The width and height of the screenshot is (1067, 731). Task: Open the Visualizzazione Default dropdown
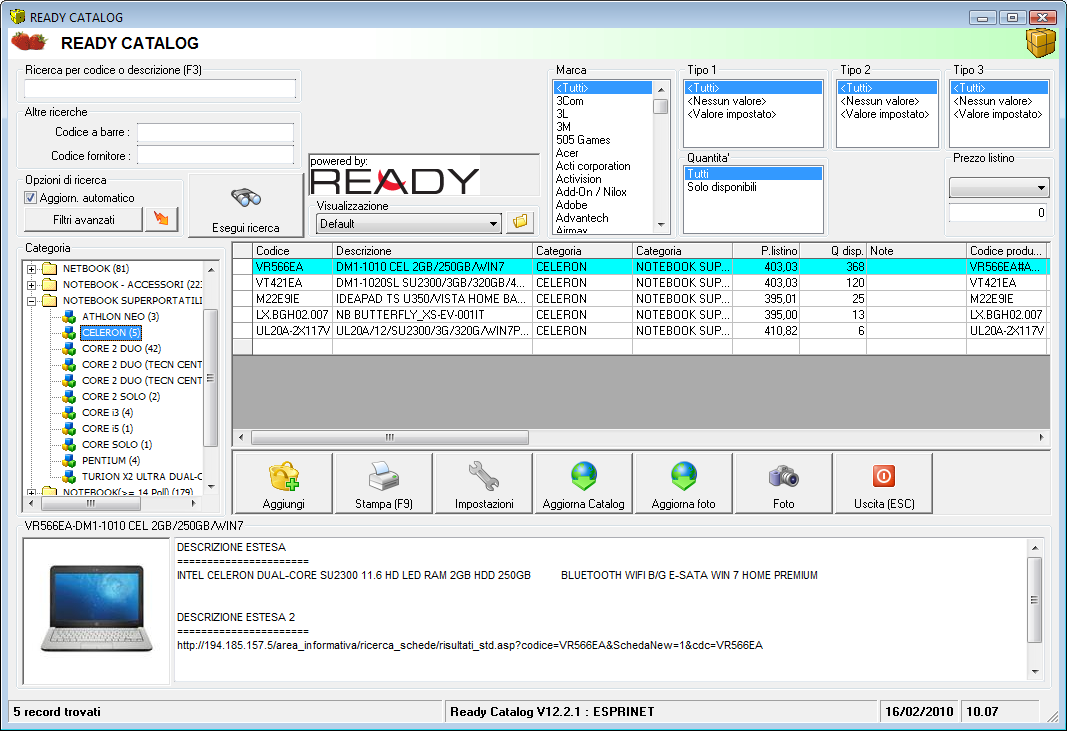point(493,223)
